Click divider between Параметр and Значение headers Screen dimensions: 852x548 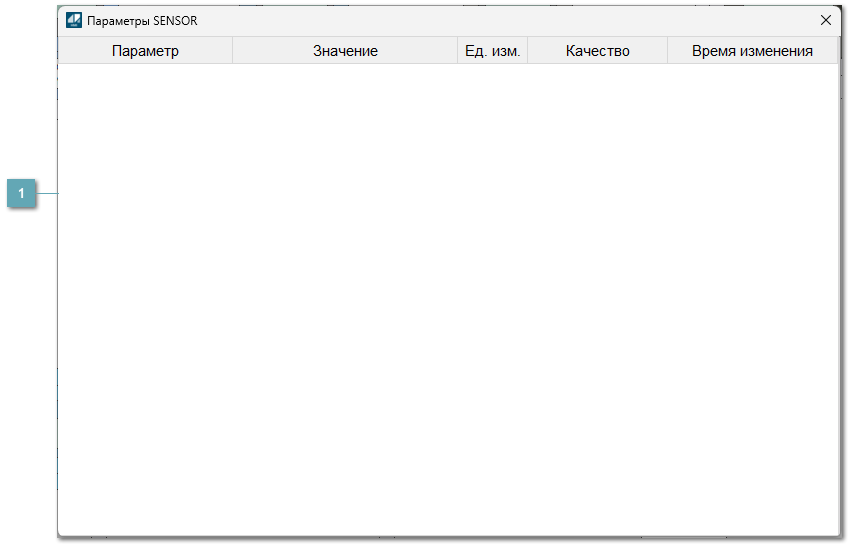[232, 51]
